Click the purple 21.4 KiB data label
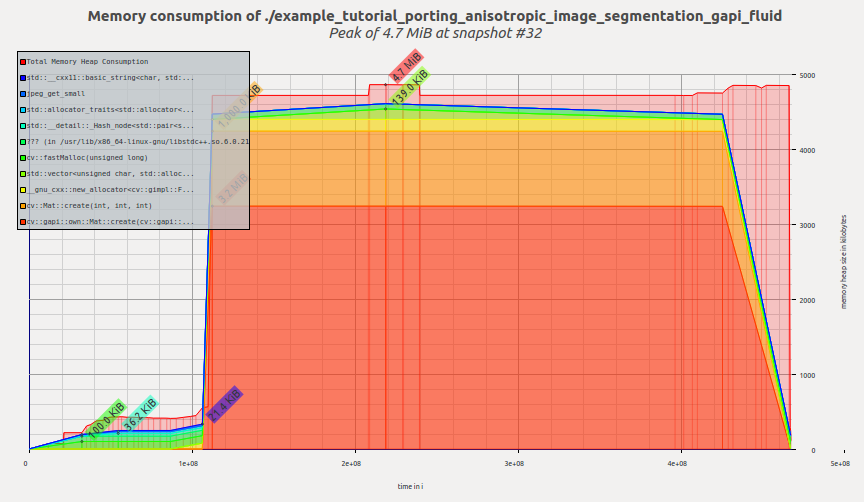Image resolution: width=864 pixels, height=502 pixels. point(224,403)
